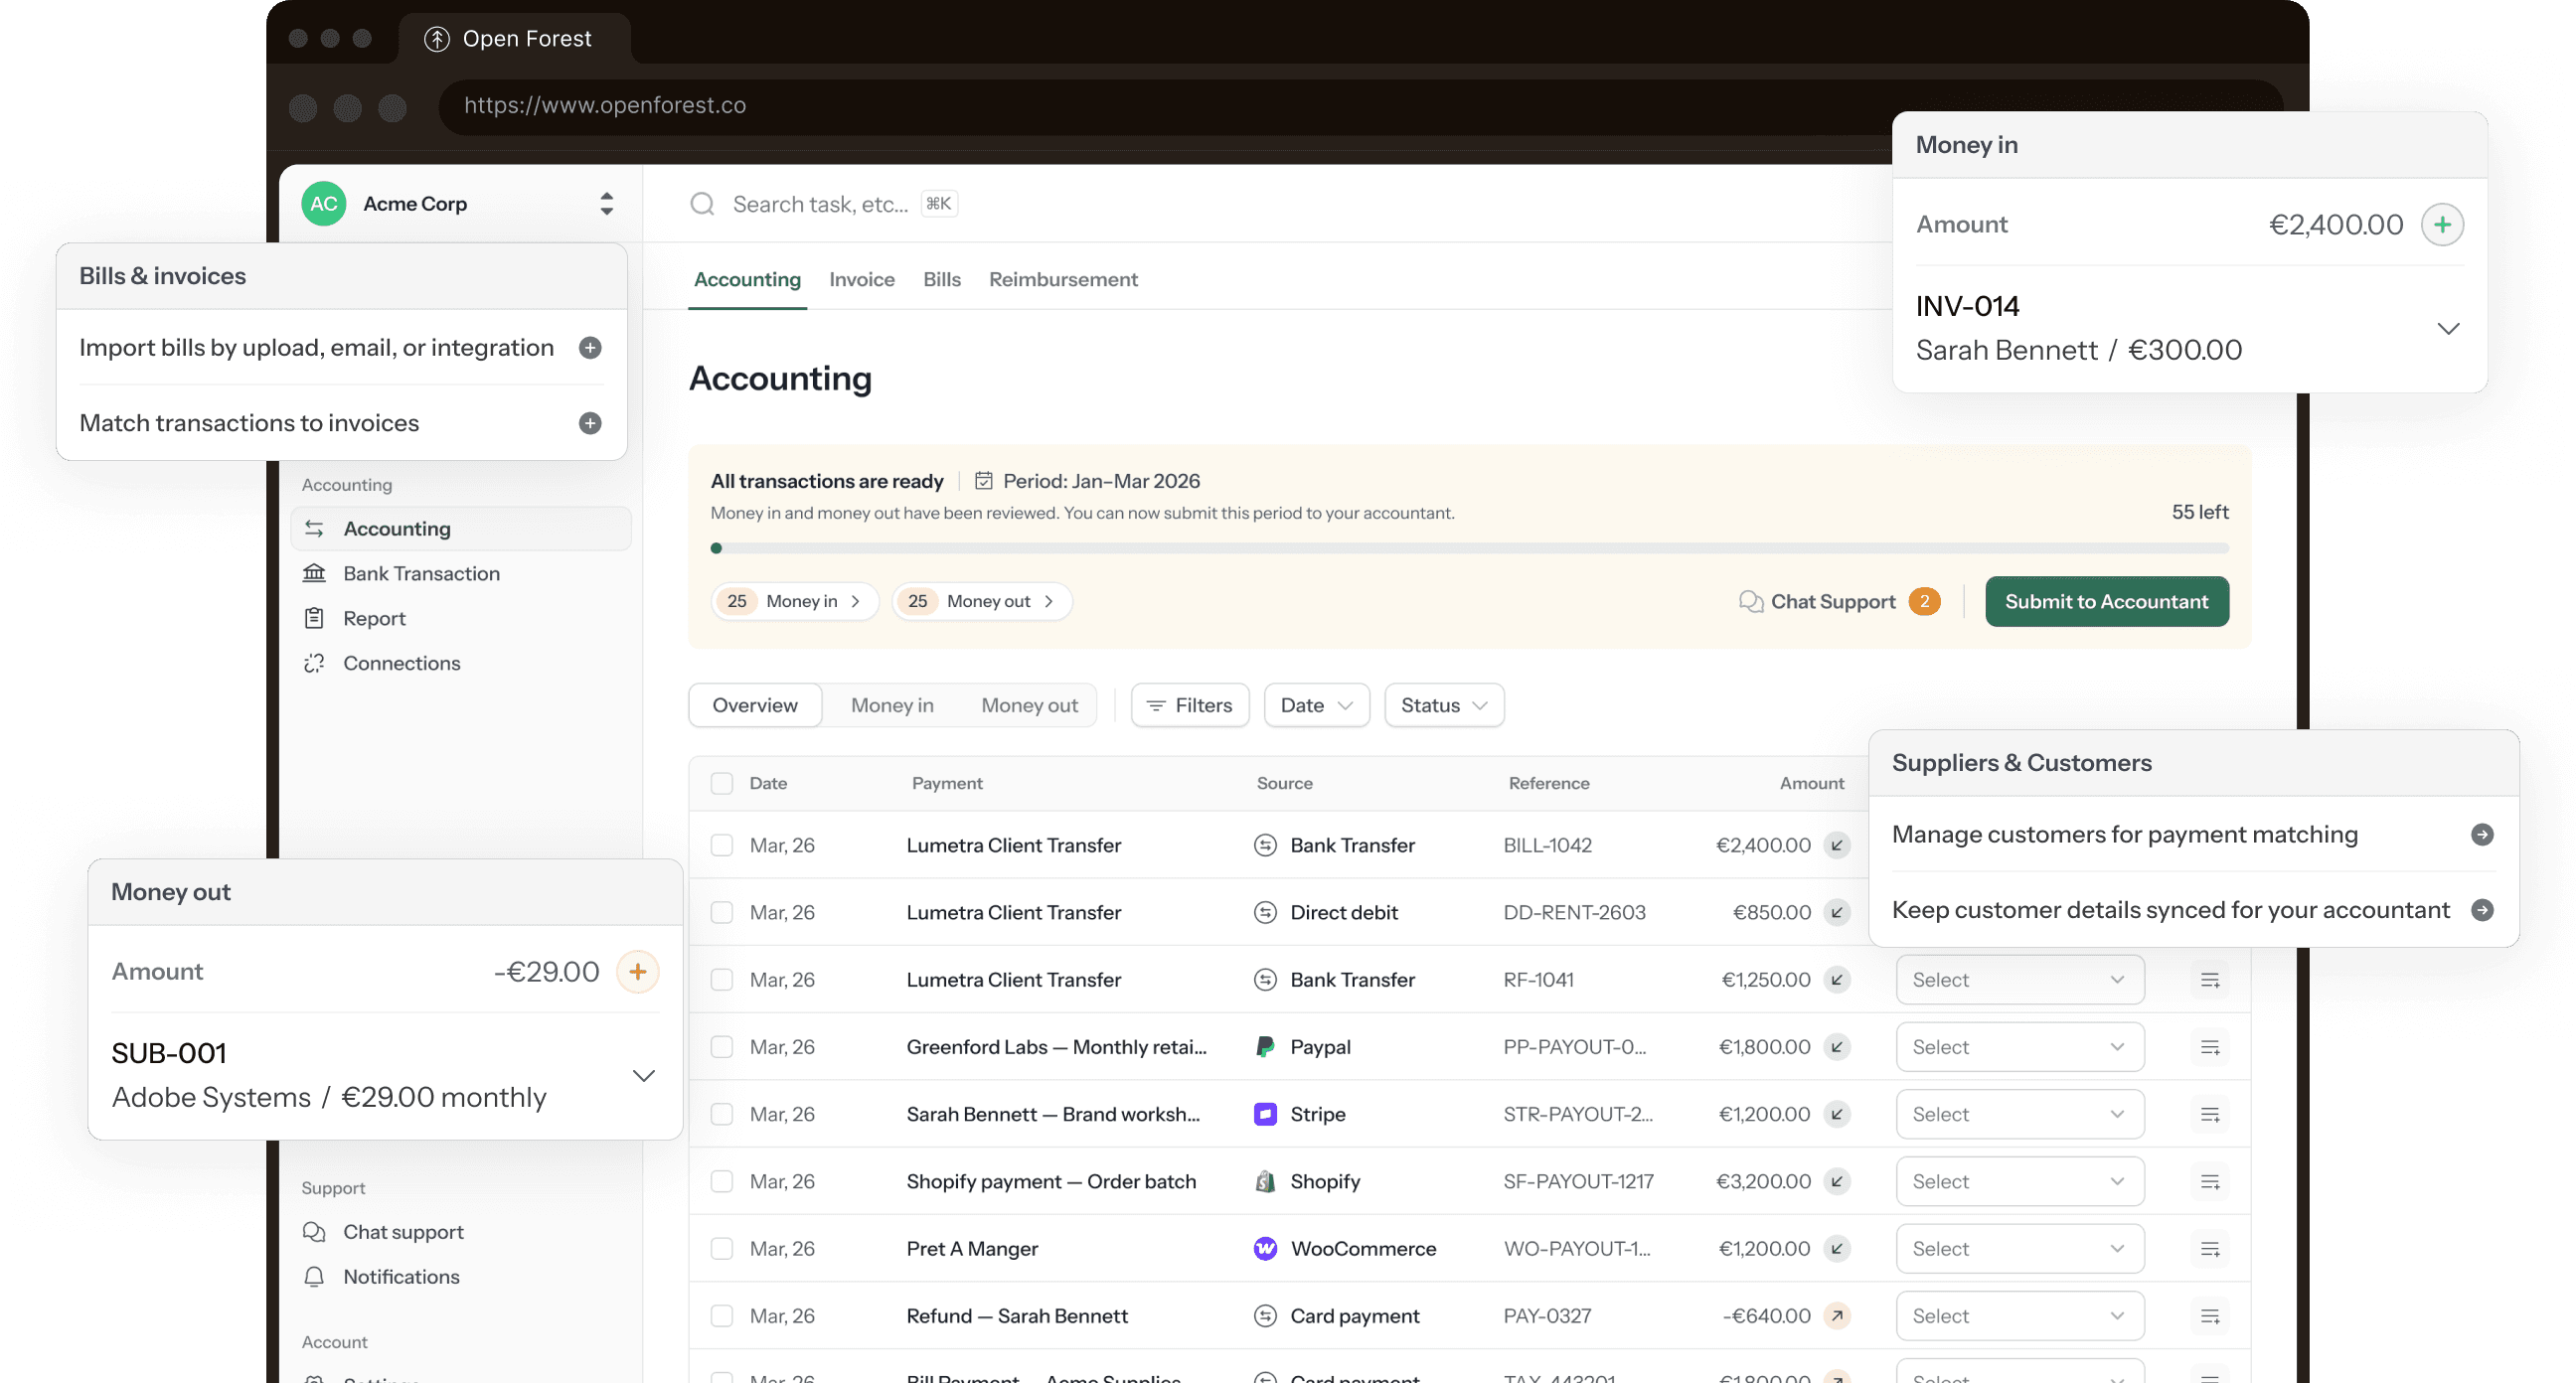Open the Select dropdown on Paypal row

[2019, 1047]
